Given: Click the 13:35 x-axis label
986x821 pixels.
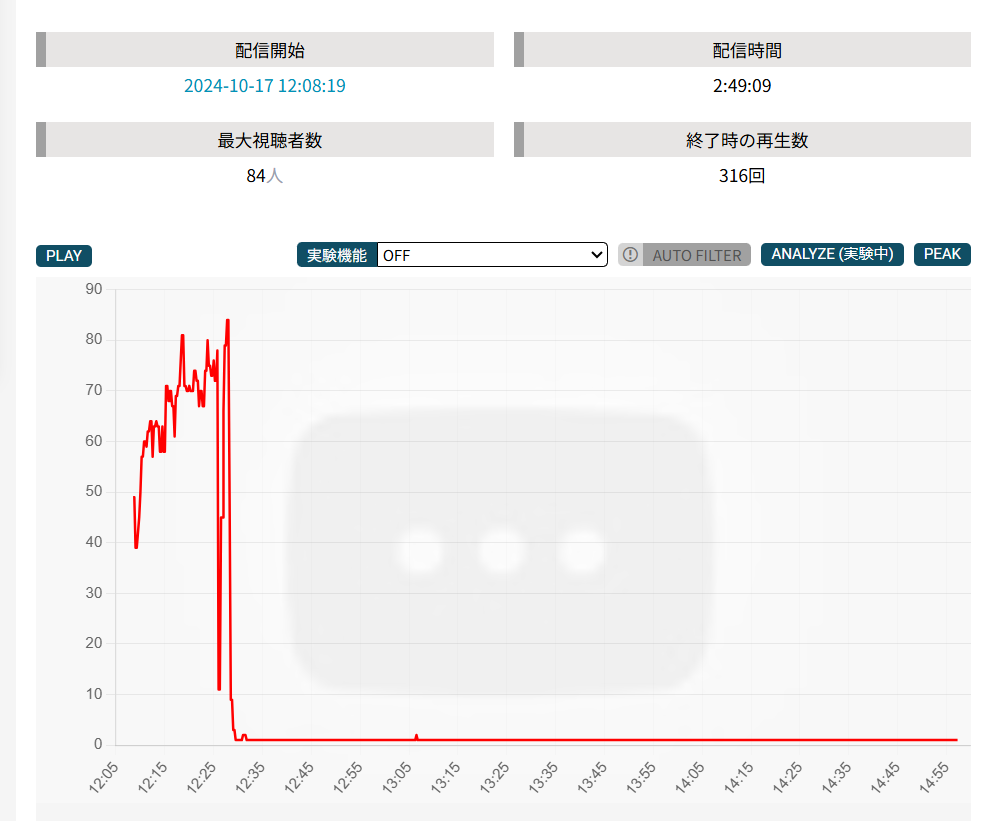Looking at the screenshot, I should 543,777.
